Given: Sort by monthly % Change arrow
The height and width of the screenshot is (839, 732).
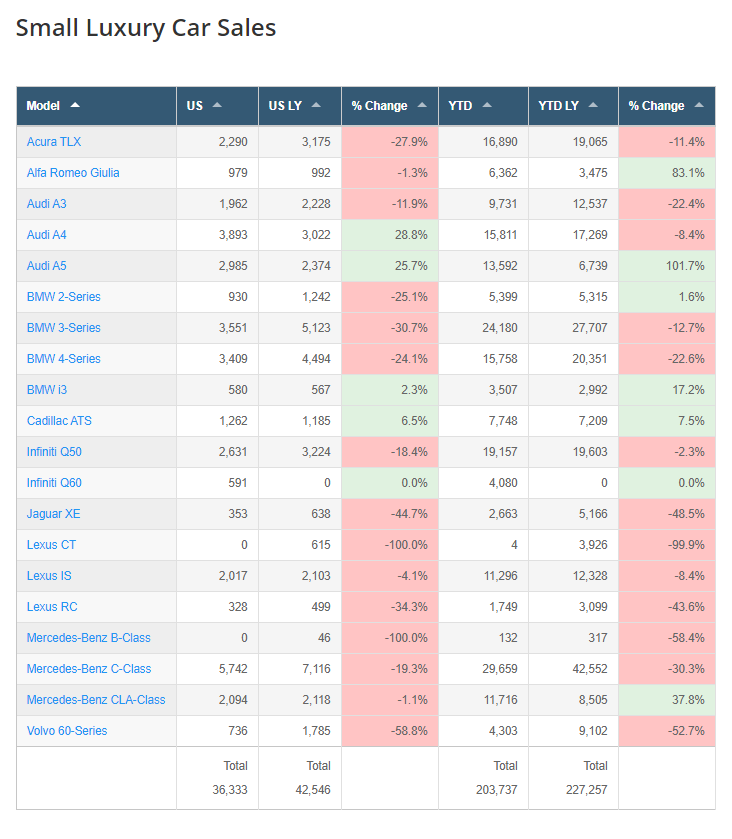Looking at the screenshot, I should click(x=422, y=105).
